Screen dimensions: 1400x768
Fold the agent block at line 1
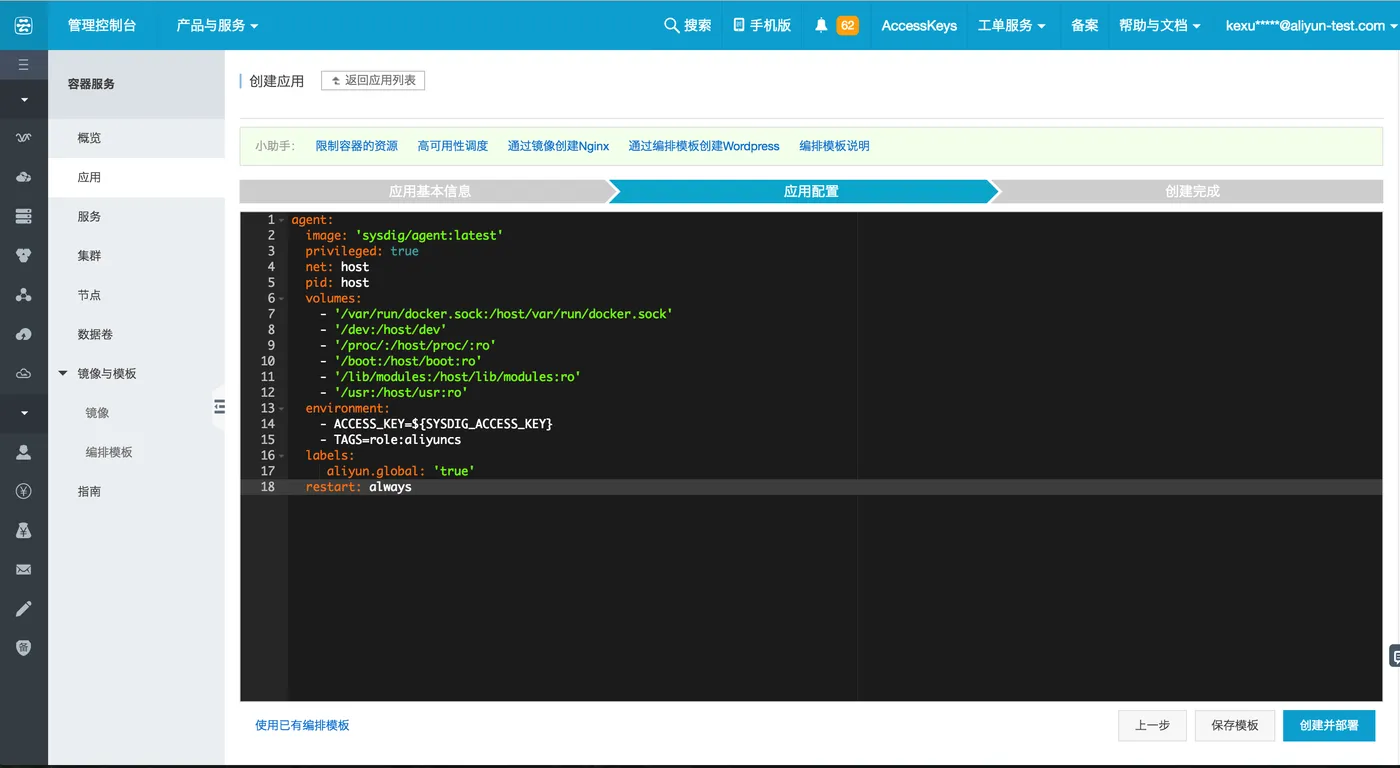coord(281,220)
